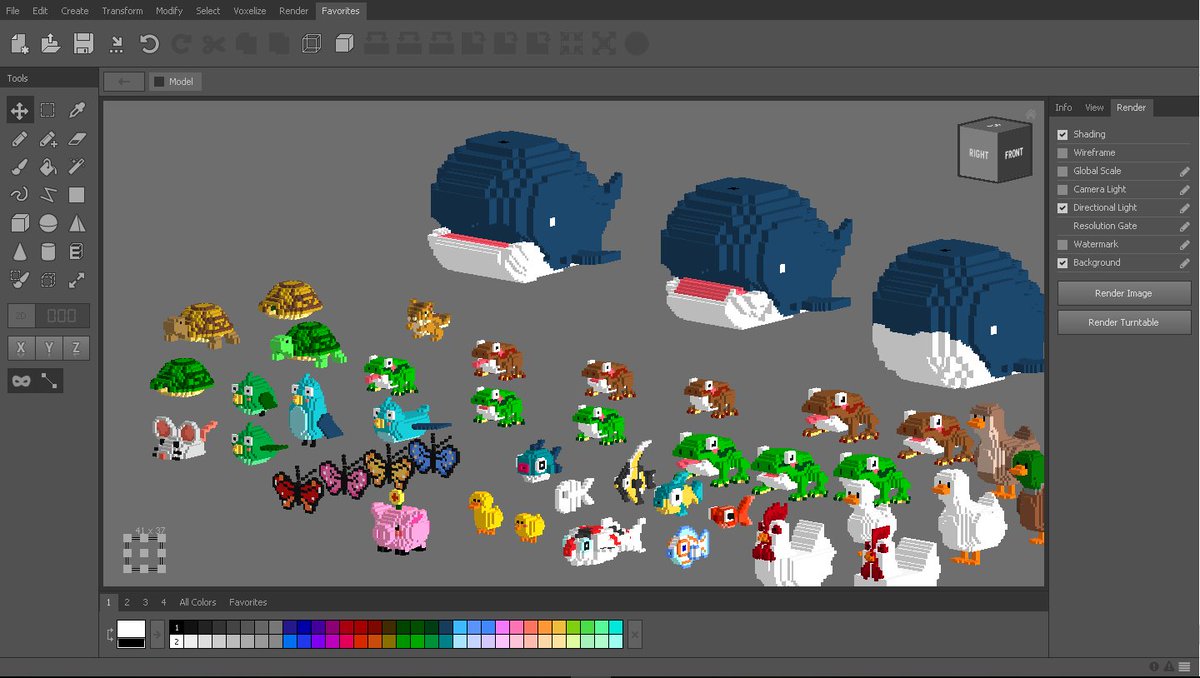Select the Sphere primitive tool
1200x678 pixels.
coord(48,224)
